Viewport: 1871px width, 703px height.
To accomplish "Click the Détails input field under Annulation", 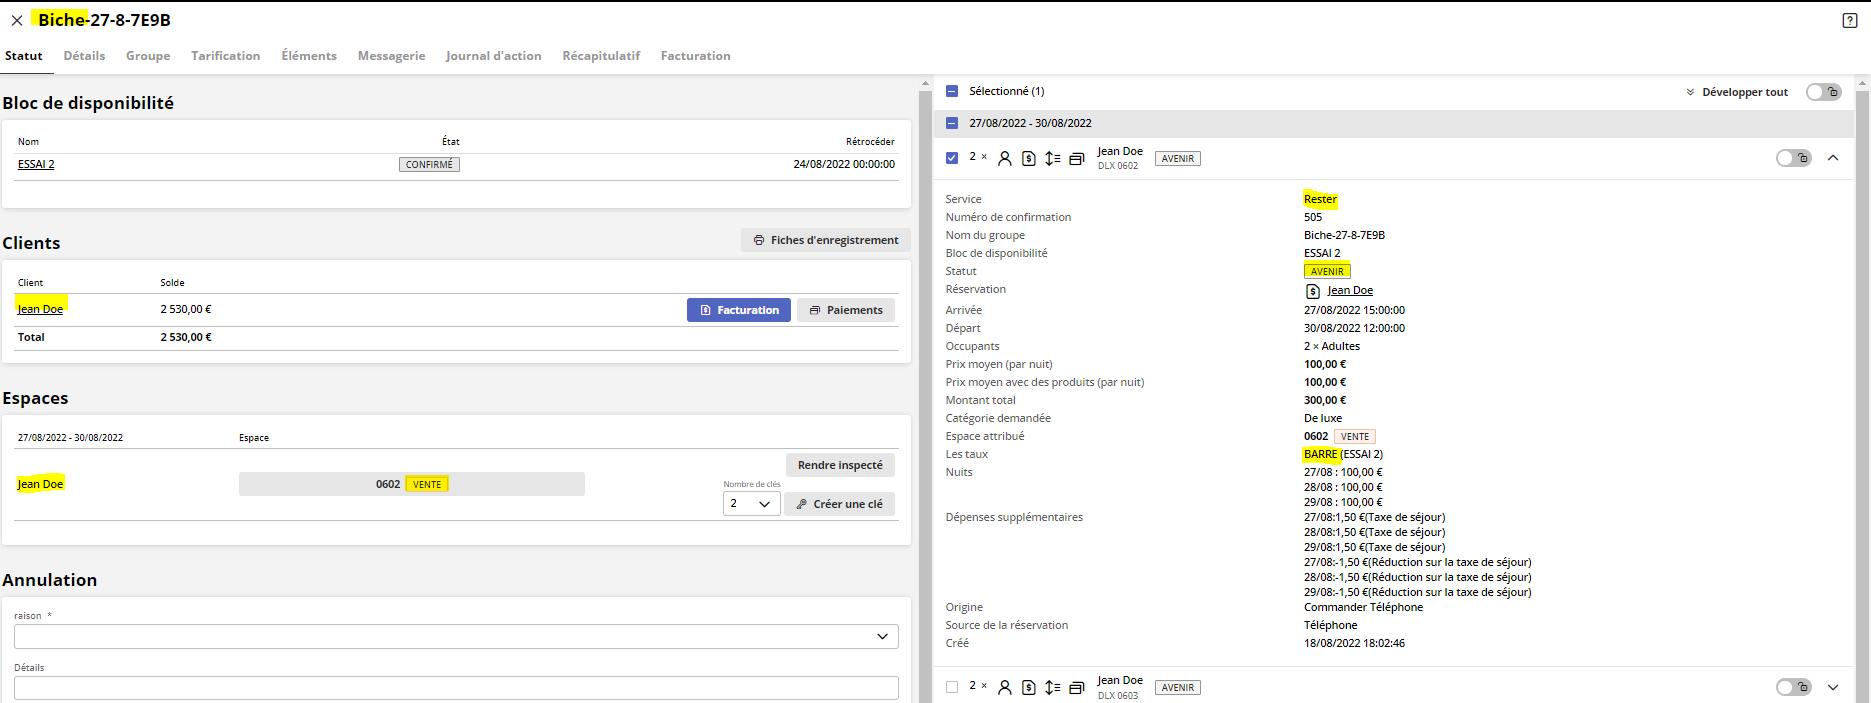I will coord(456,688).
